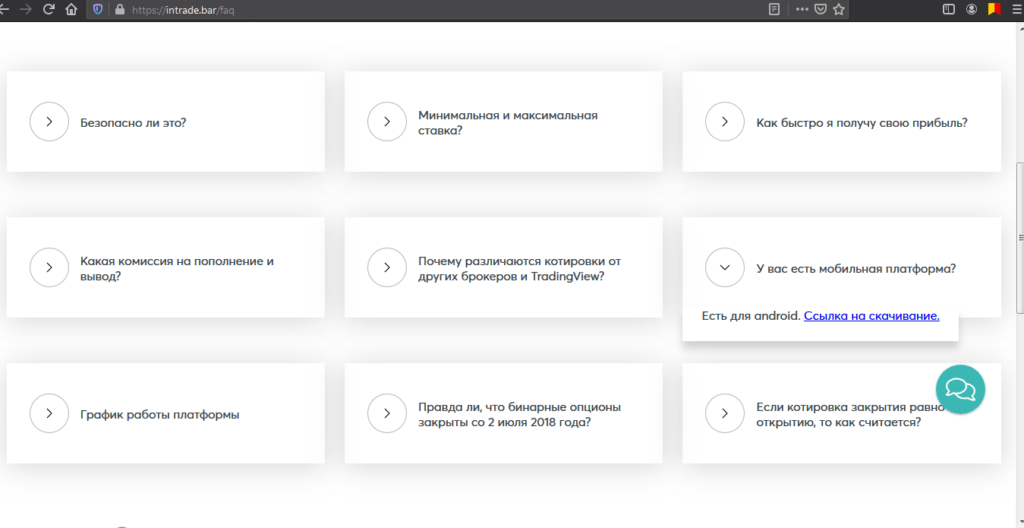Screen dimensions: 1024x528
Task: Open the live chat bubble widget
Action: (x=960, y=389)
